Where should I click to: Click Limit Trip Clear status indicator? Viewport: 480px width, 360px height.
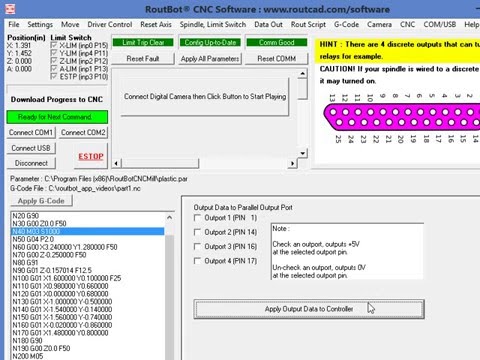point(143,42)
